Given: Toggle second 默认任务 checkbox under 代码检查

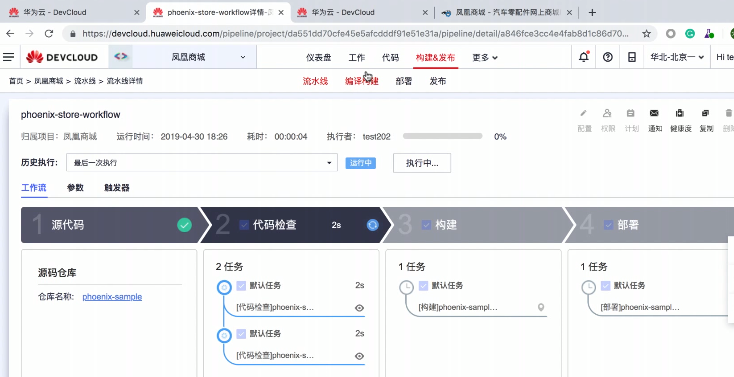Looking at the screenshot, I should (241, 333).
